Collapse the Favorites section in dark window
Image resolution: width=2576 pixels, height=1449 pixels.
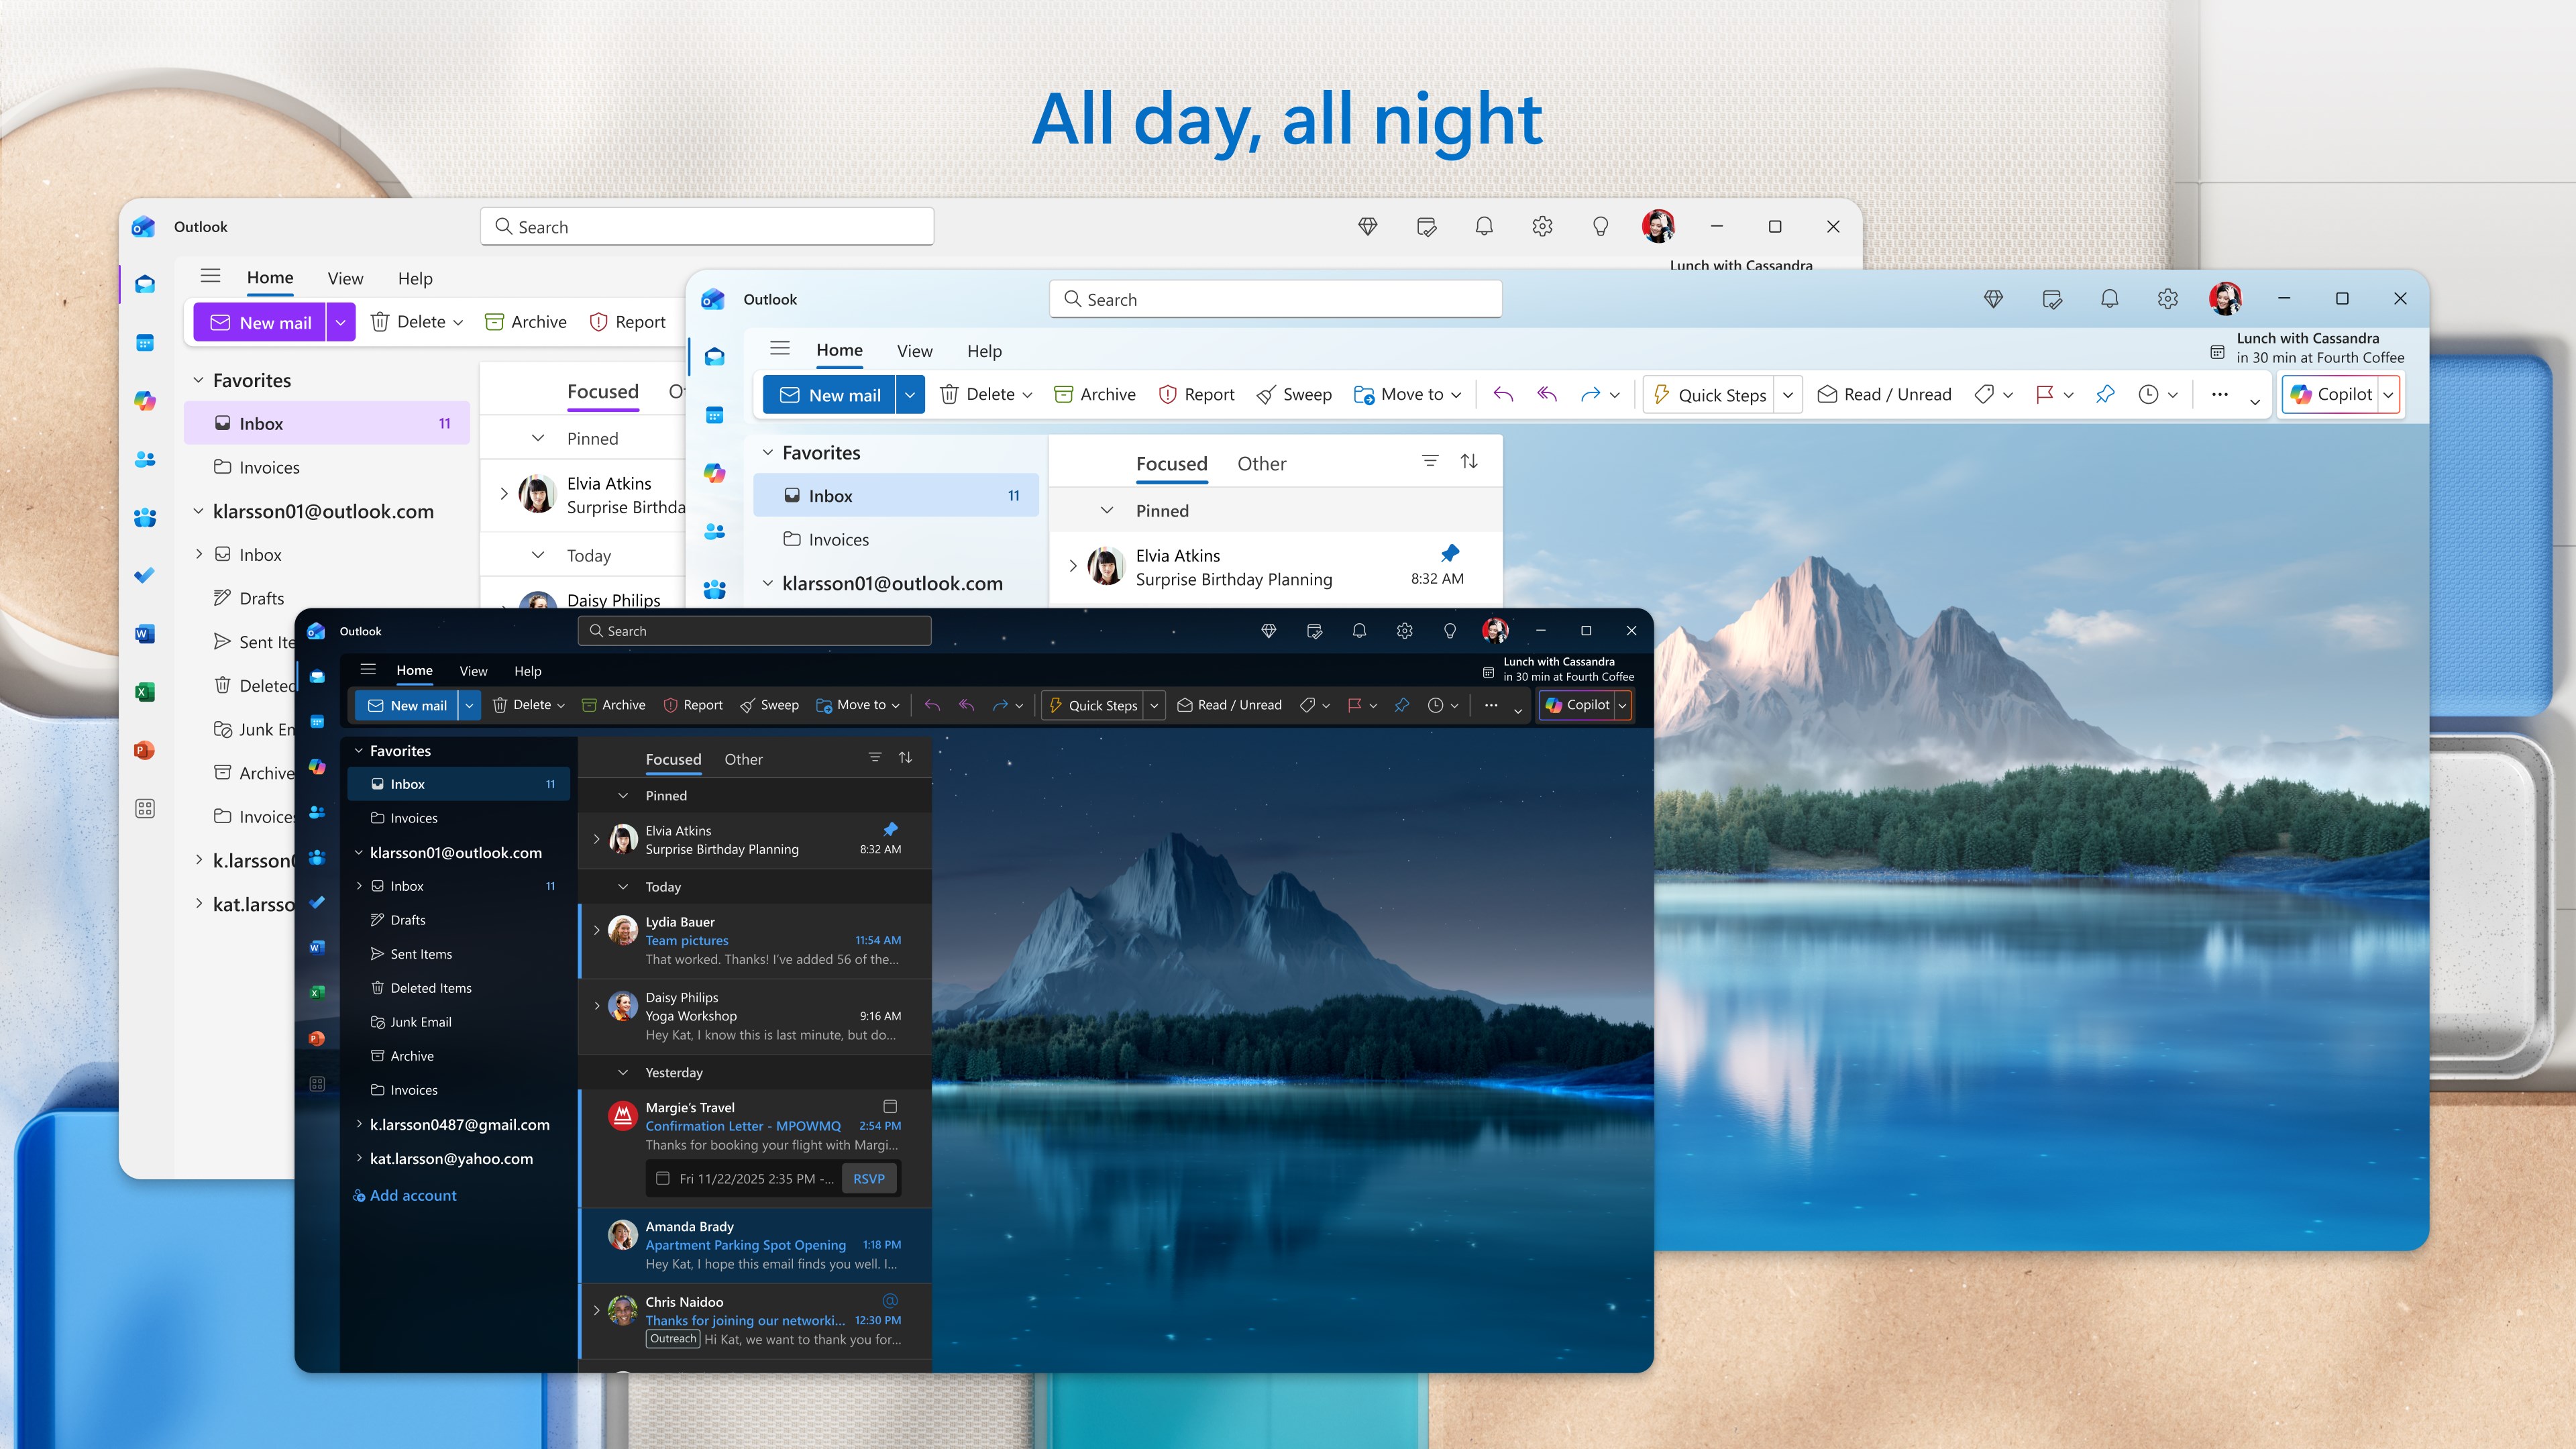(x=358, y=750)
